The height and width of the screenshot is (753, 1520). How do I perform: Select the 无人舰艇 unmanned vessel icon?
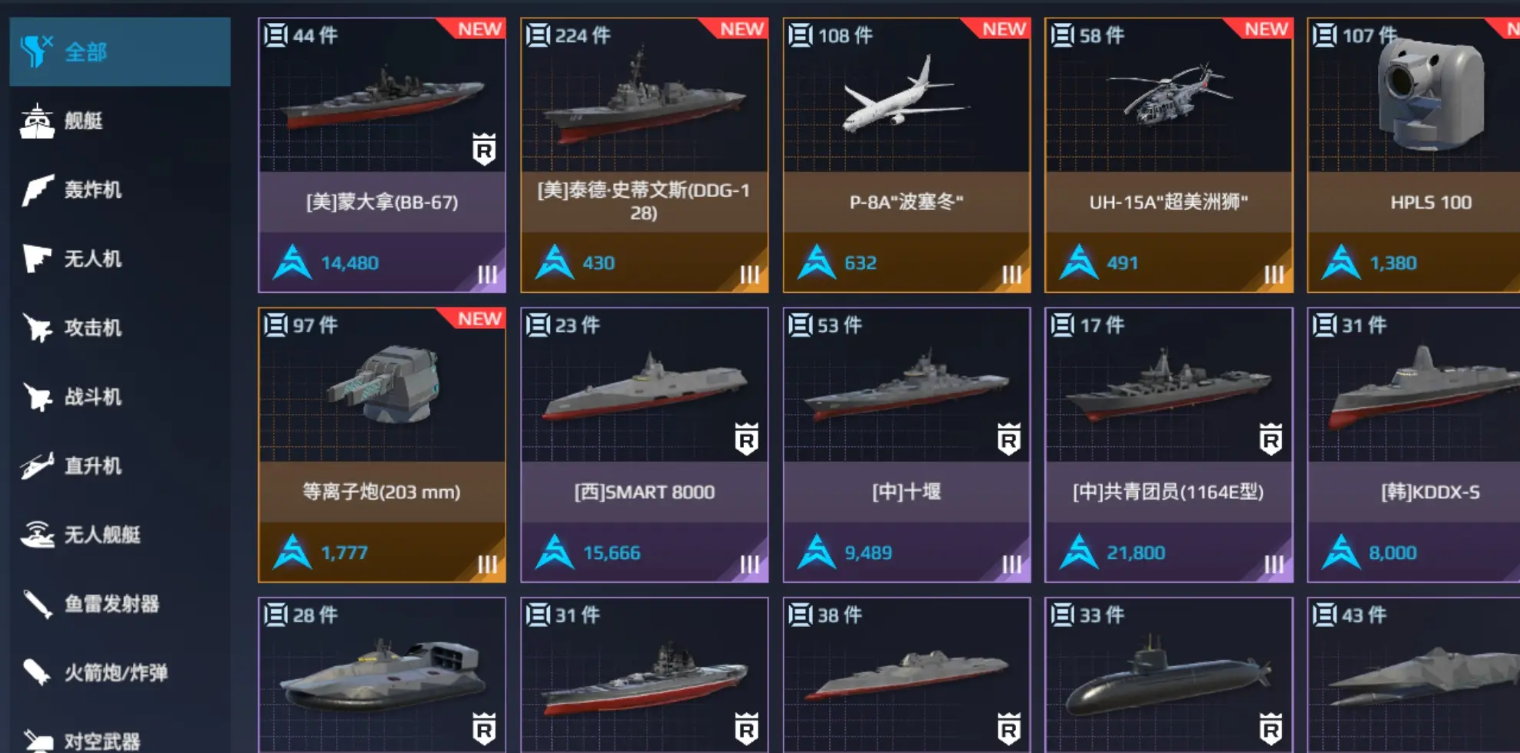pos(38,535)
